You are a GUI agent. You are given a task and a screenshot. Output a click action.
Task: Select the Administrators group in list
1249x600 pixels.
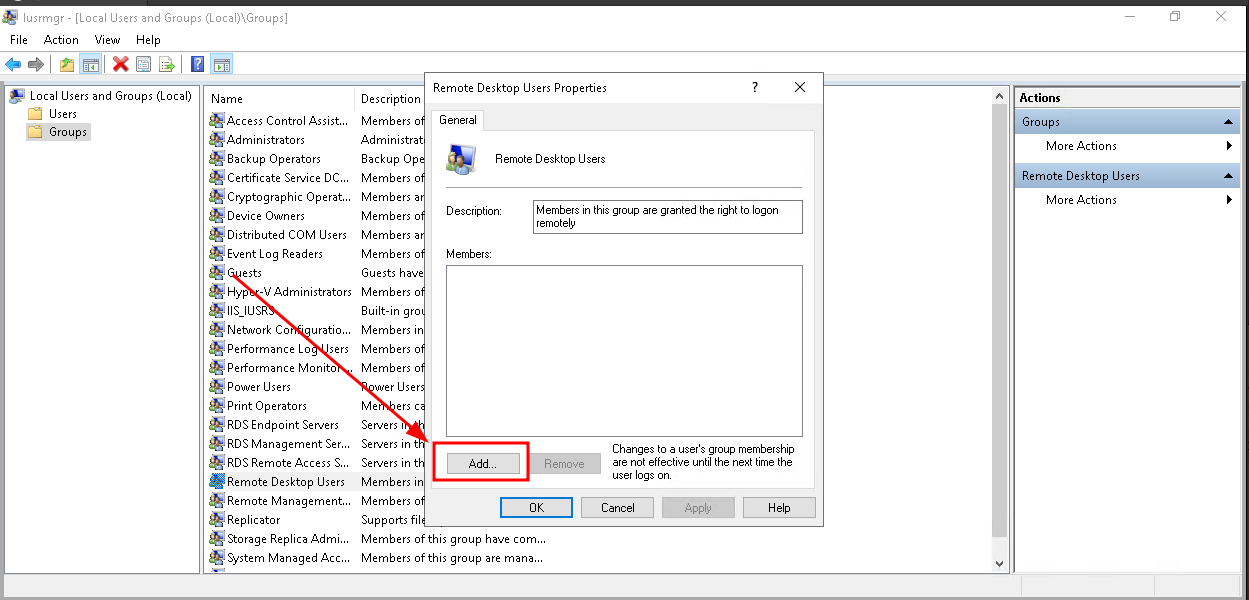[265, 140]
